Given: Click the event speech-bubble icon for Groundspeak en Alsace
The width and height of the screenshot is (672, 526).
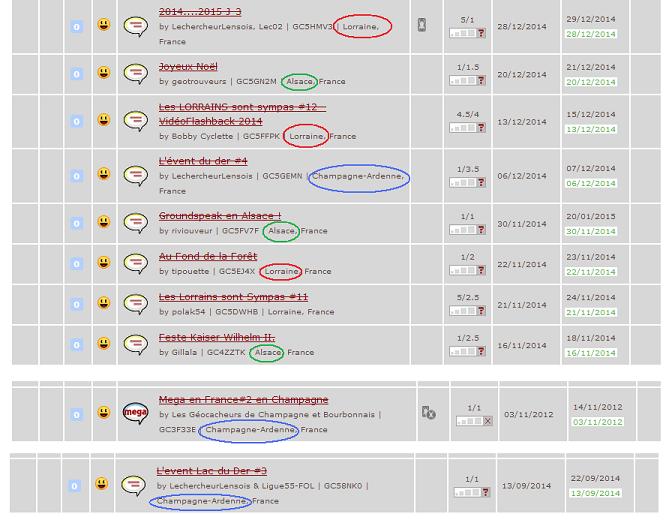Looking at the screenshot, I should (135, 222).
